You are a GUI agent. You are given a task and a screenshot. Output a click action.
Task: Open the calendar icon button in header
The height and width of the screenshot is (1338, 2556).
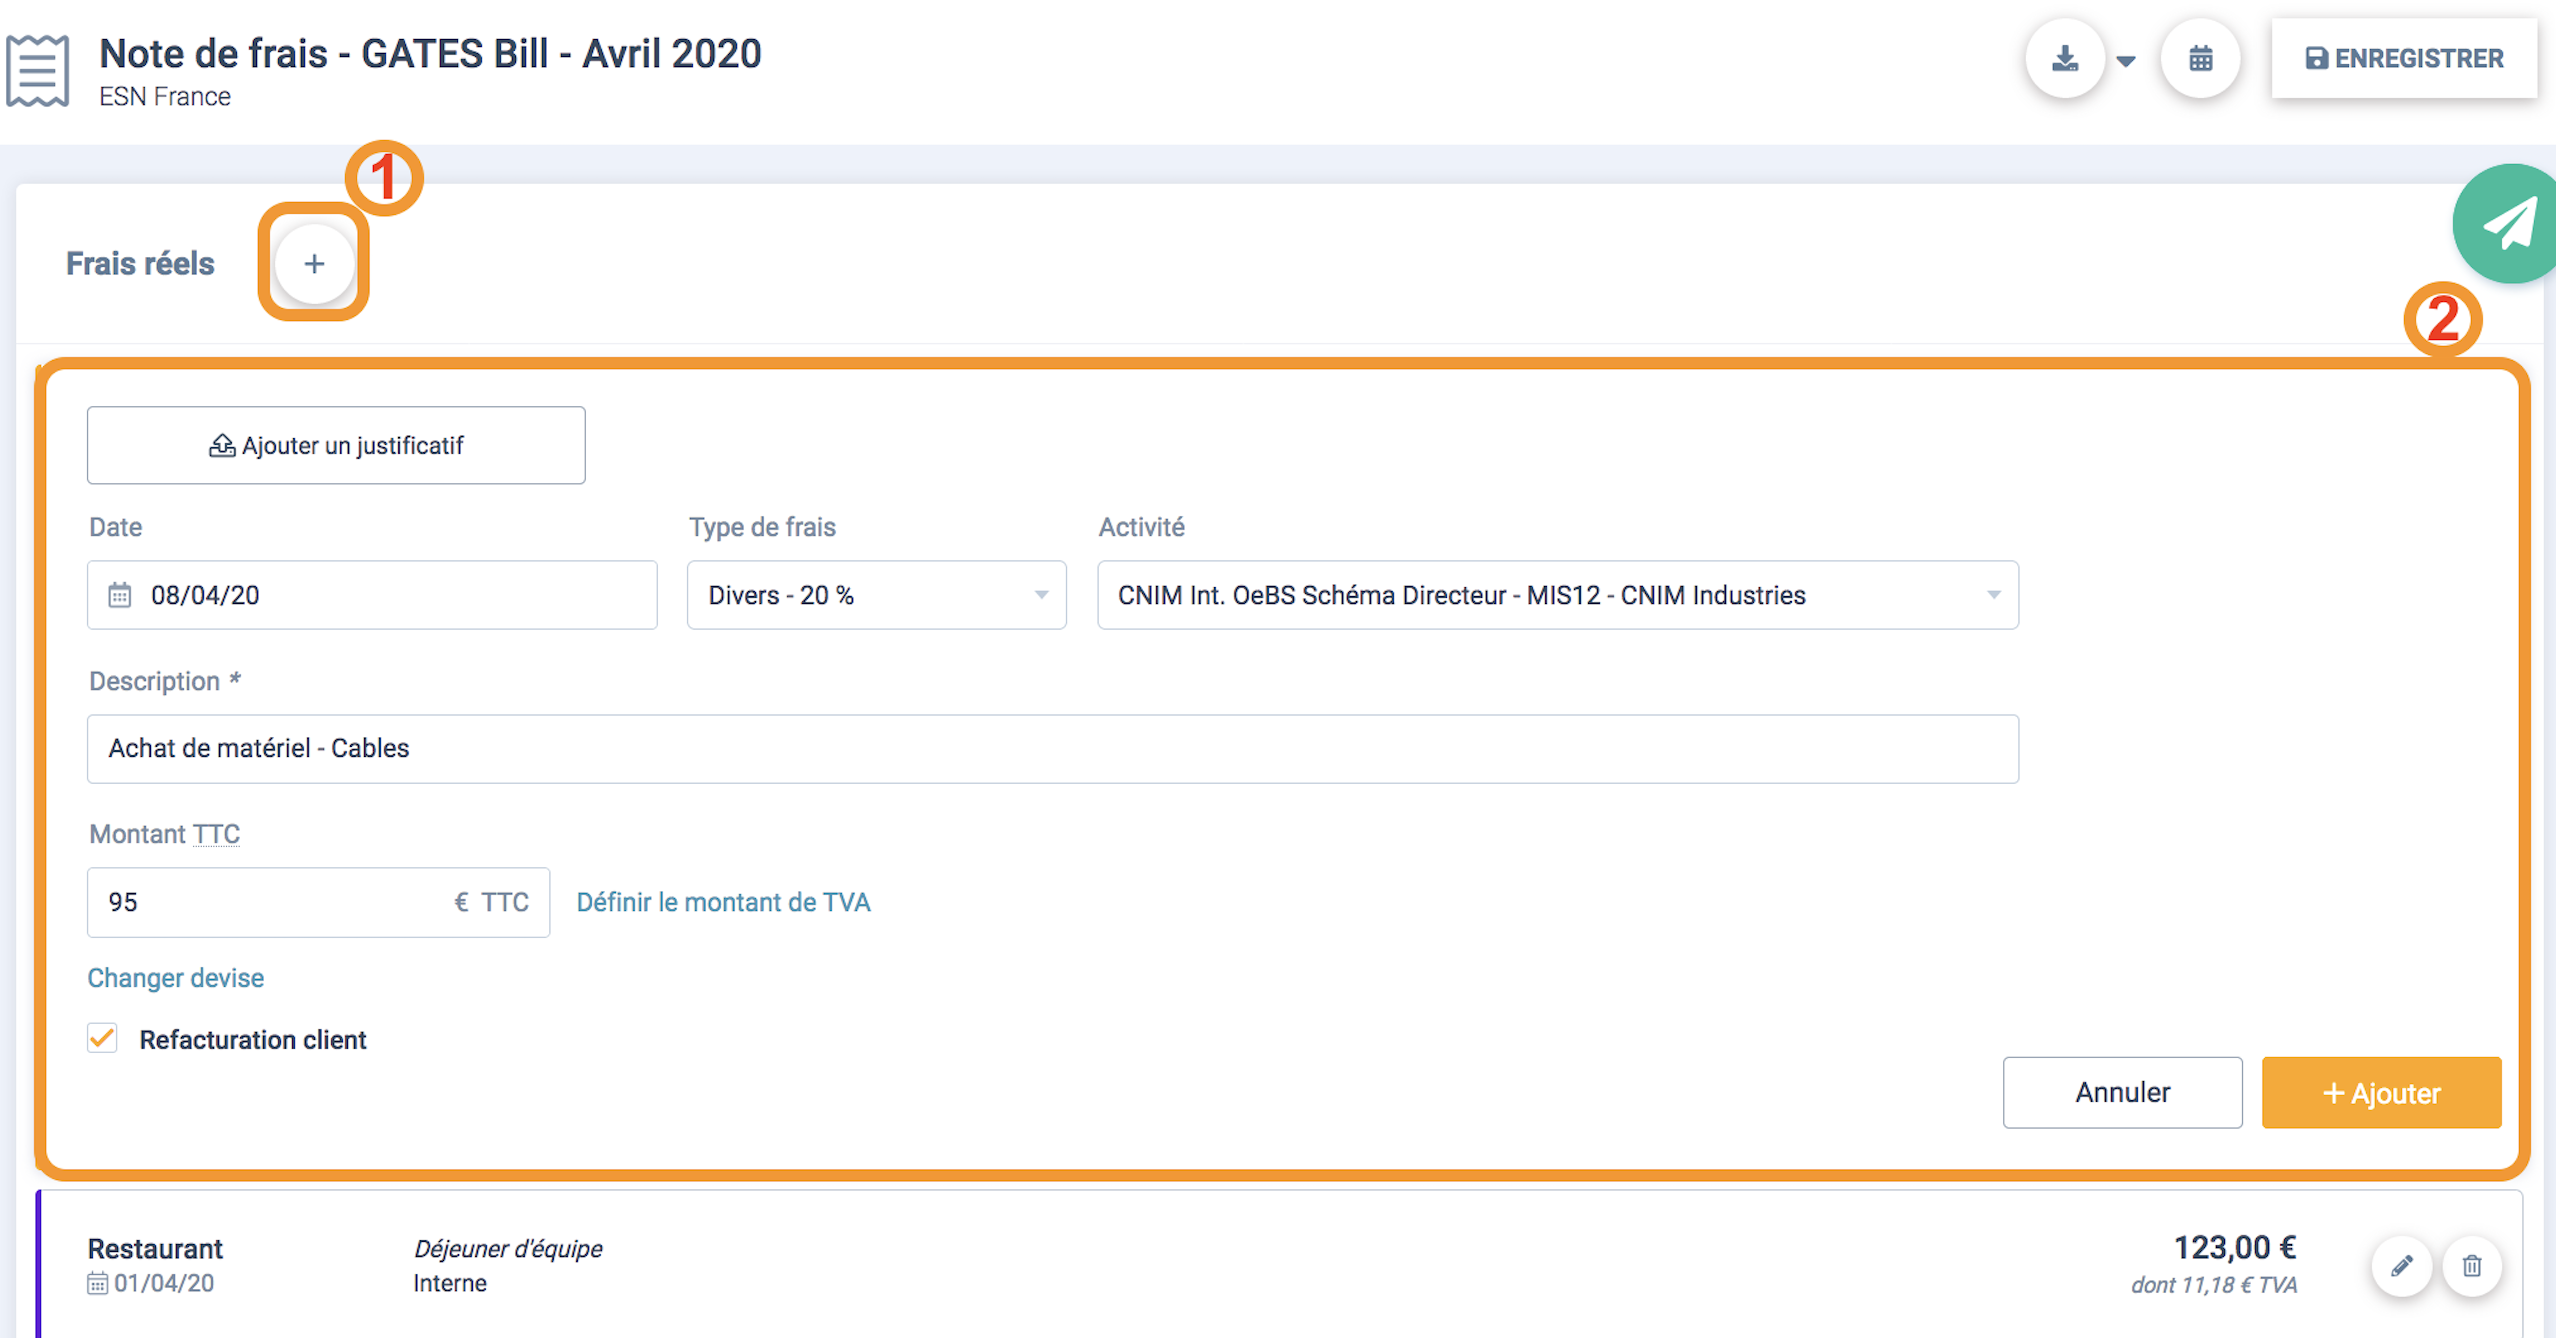[x=2200, y=58]
